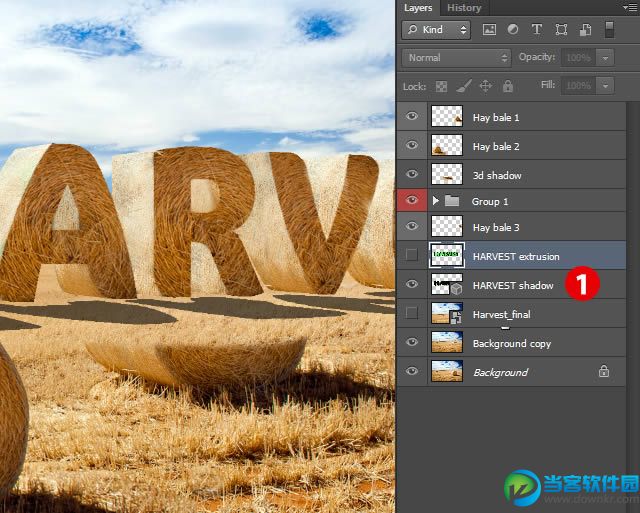640x513 pixels.
Task: Filter layers by pixel layer icon
Action: 489,29
